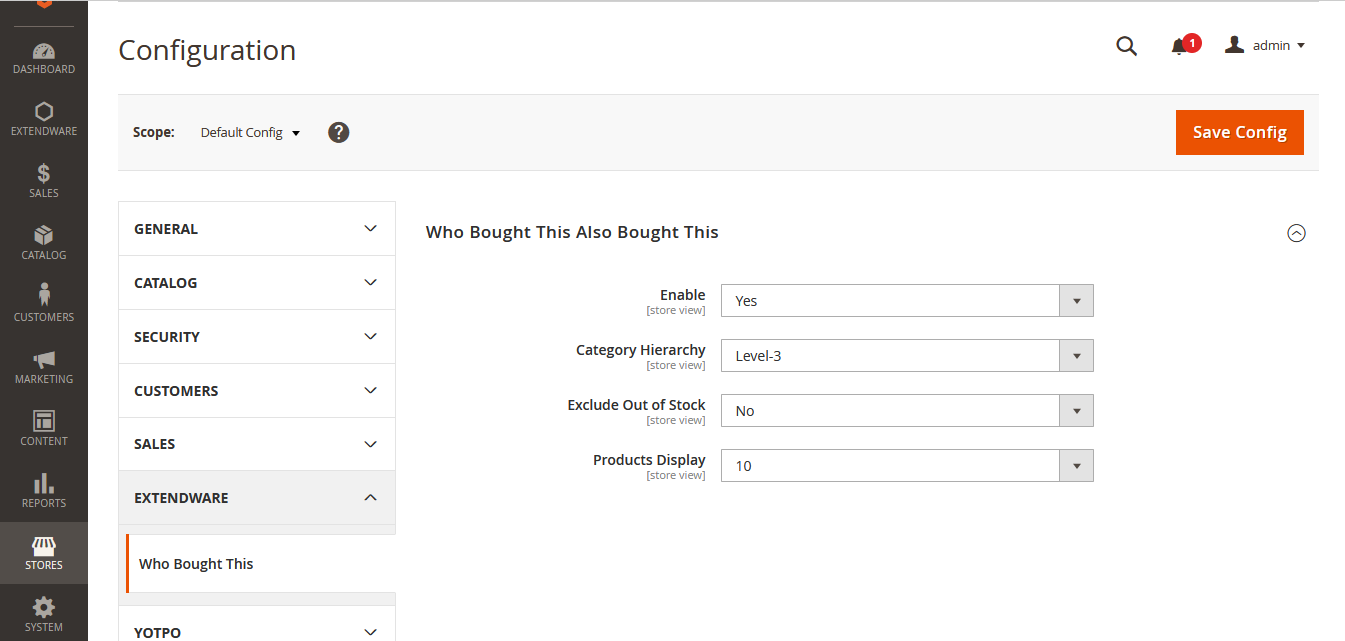This screenshot has width=1345, height=641.
Task: Open the Category Hierarchy dropdown
Action: [907, 355]
